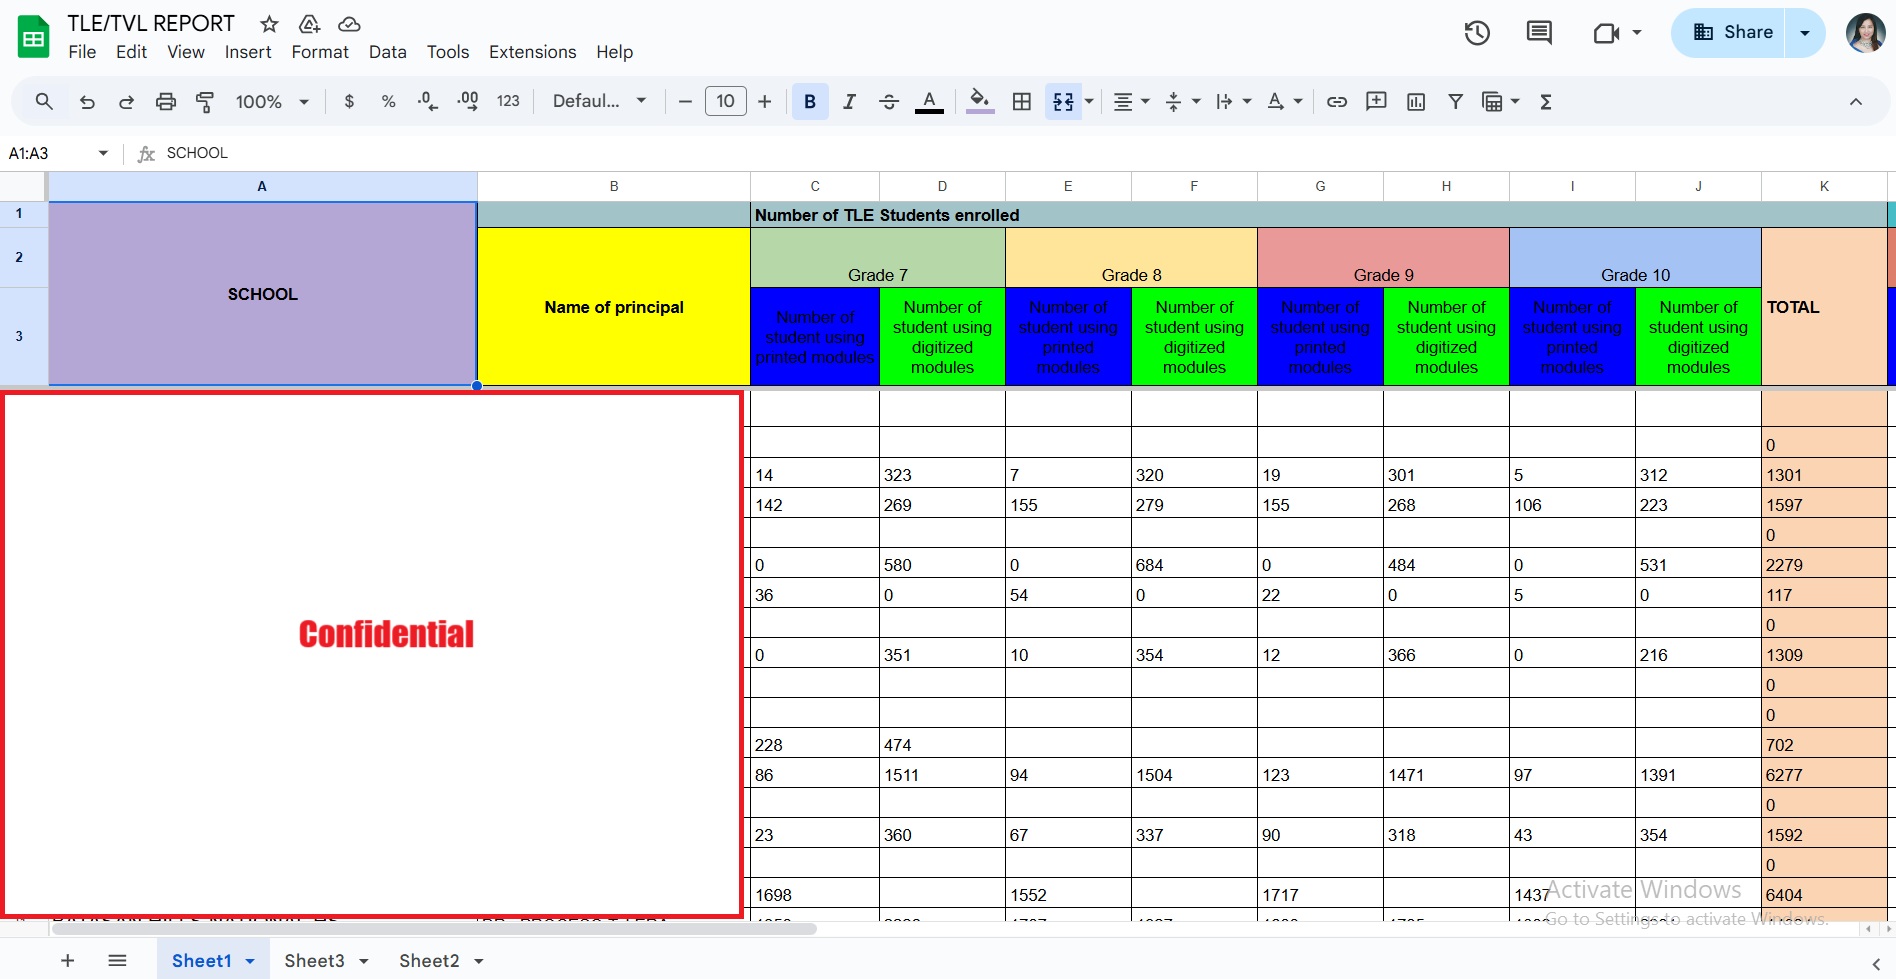Screen dimensions: 1896x979
Task: Open vertical align dropdown
Action: (1182, 101)
